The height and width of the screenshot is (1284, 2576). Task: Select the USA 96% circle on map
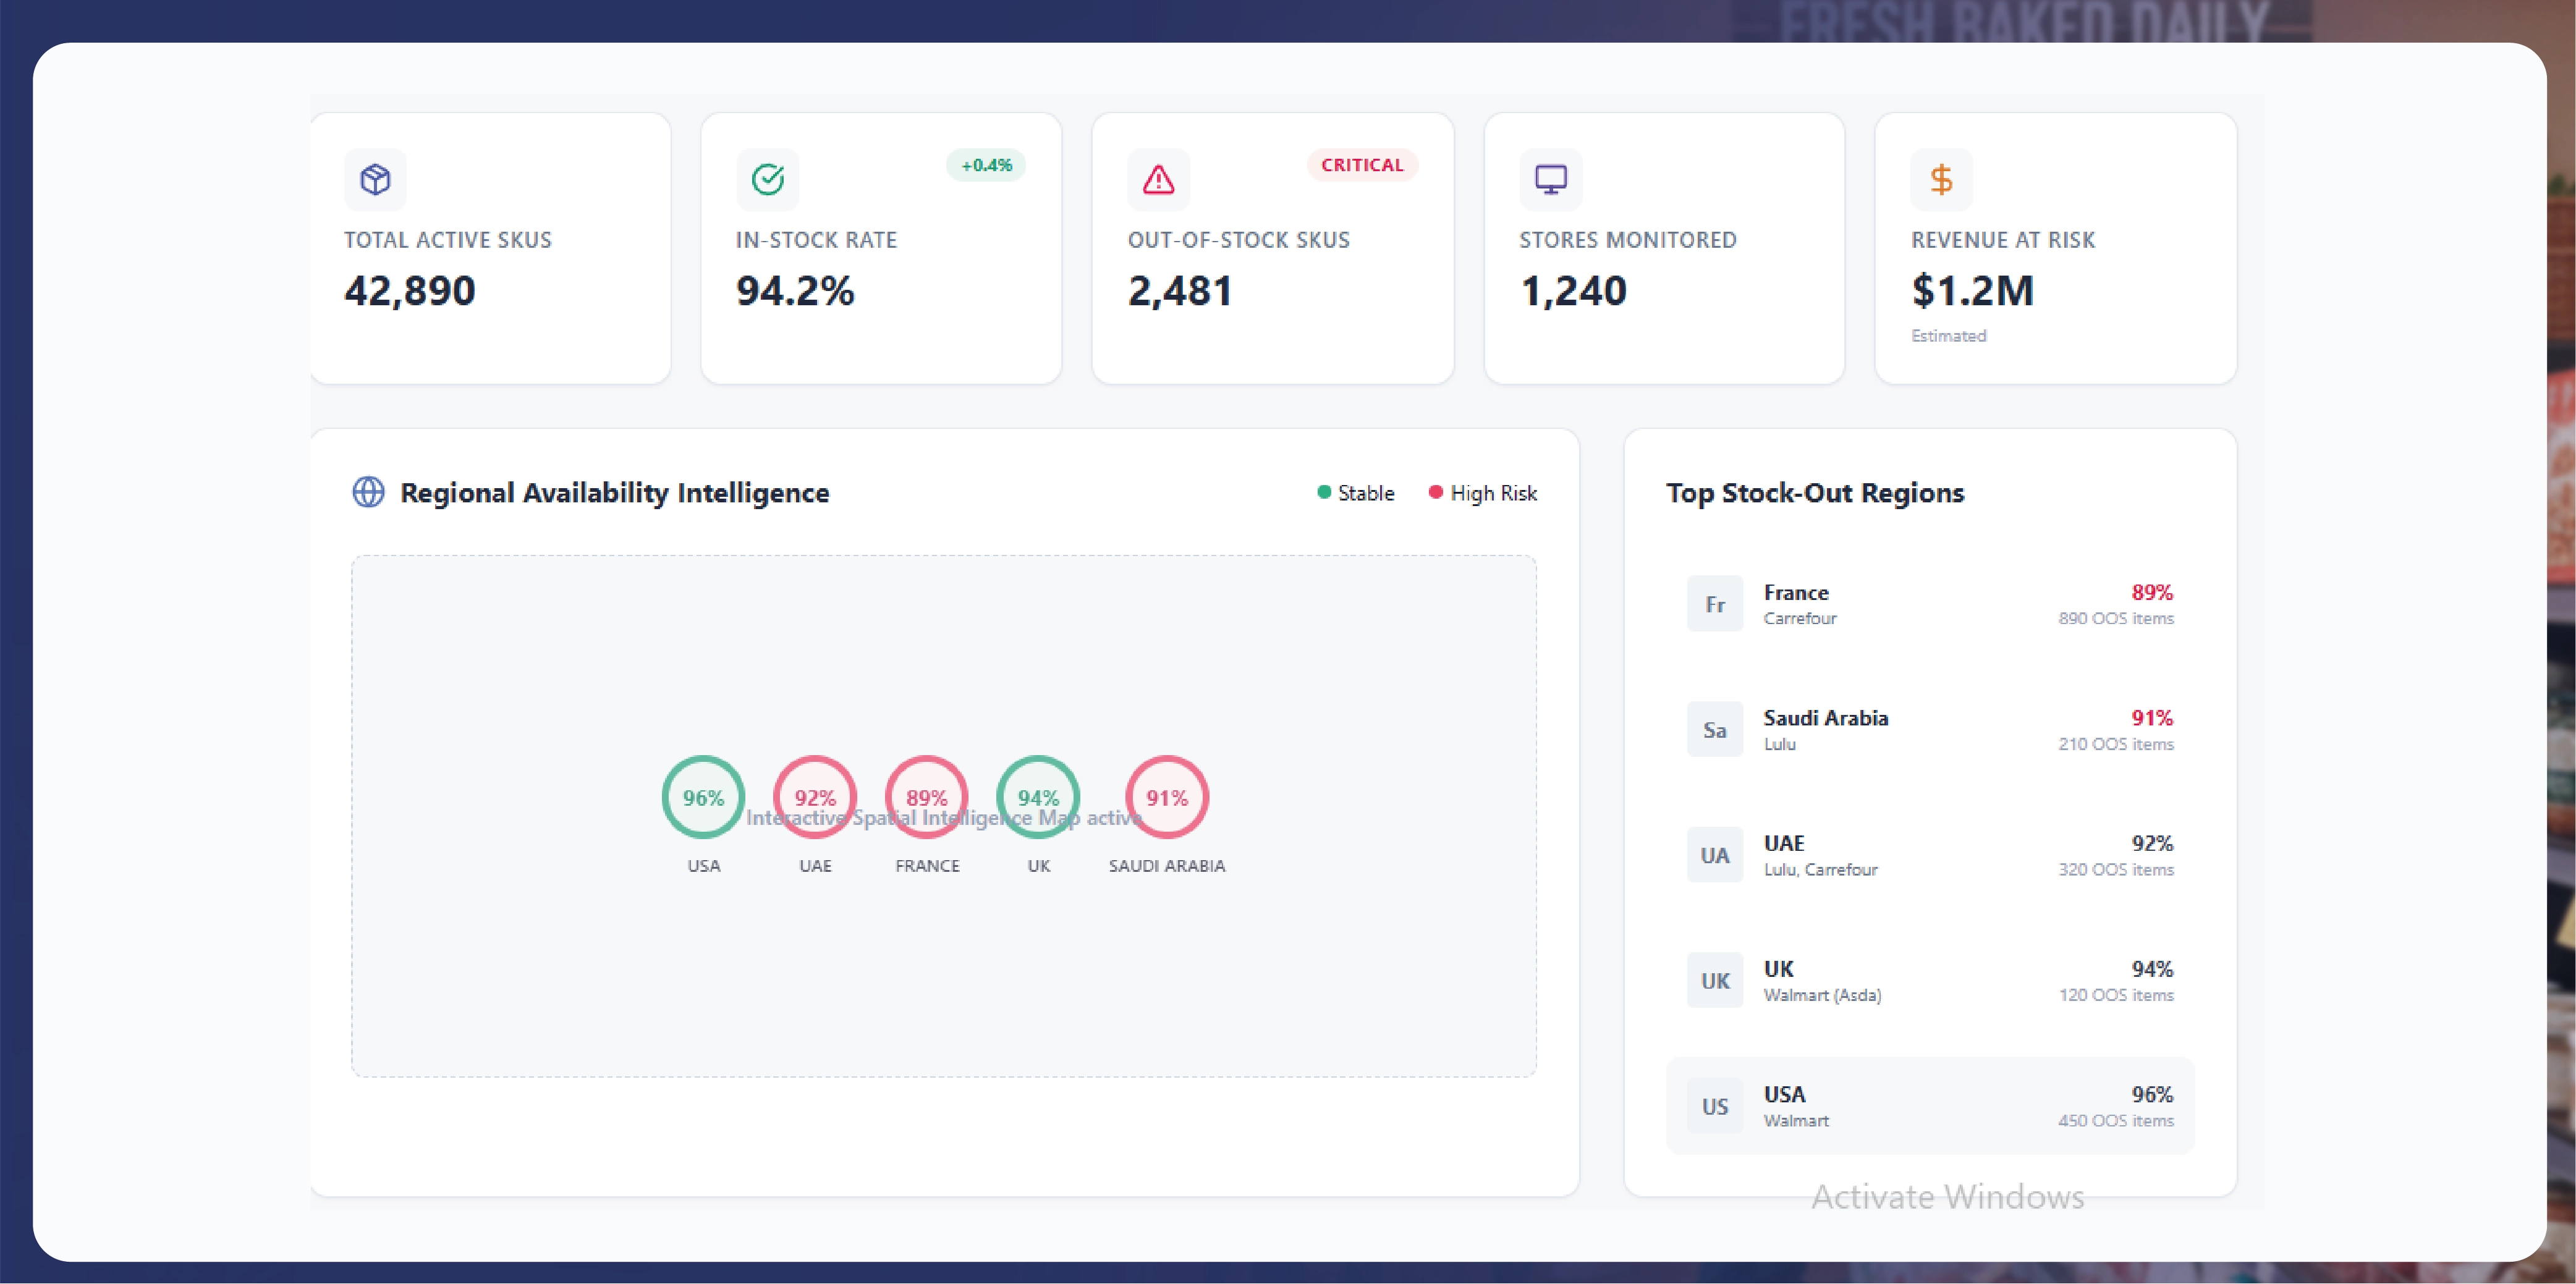[x=703, y=797]
